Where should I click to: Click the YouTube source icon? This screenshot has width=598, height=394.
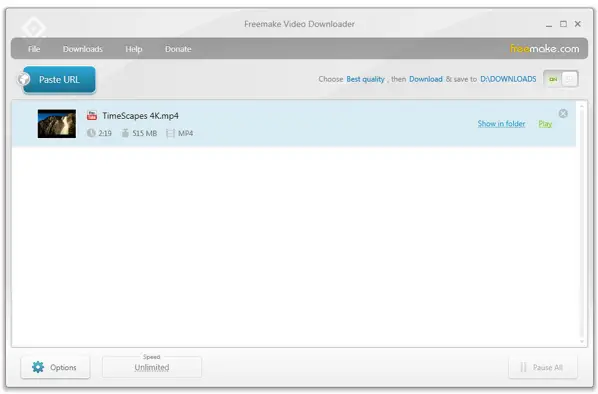pyautogui.click(x=92, y=115)
